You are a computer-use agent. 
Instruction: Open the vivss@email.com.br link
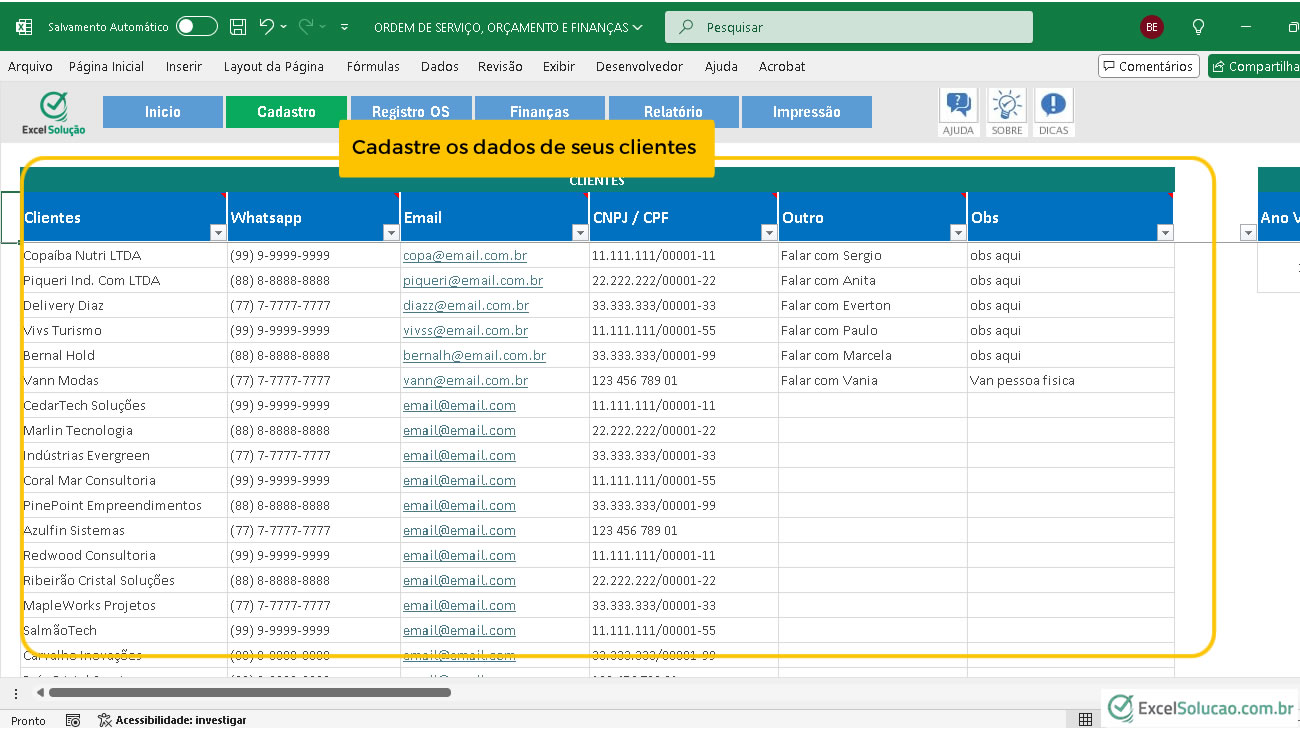pyautogui.click(x=465, y=330)
